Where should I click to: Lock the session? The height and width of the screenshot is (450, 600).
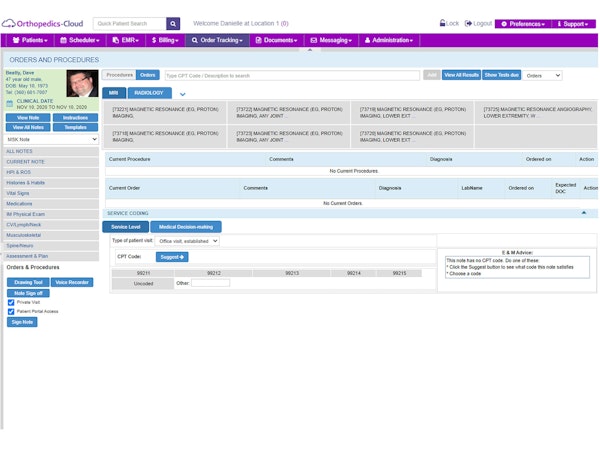449,23
